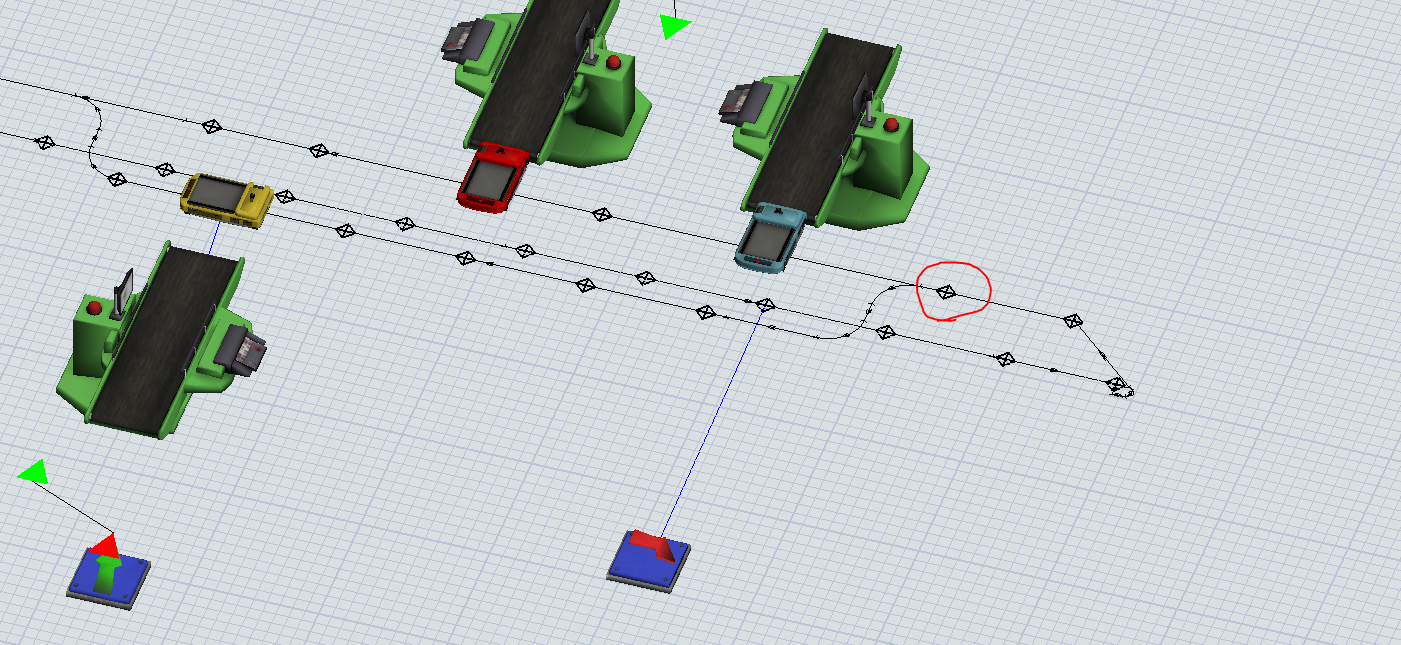Select the blue sink pad with red arrow
The height and width of the screenshot is (645, 1401).
coord(648,557)
